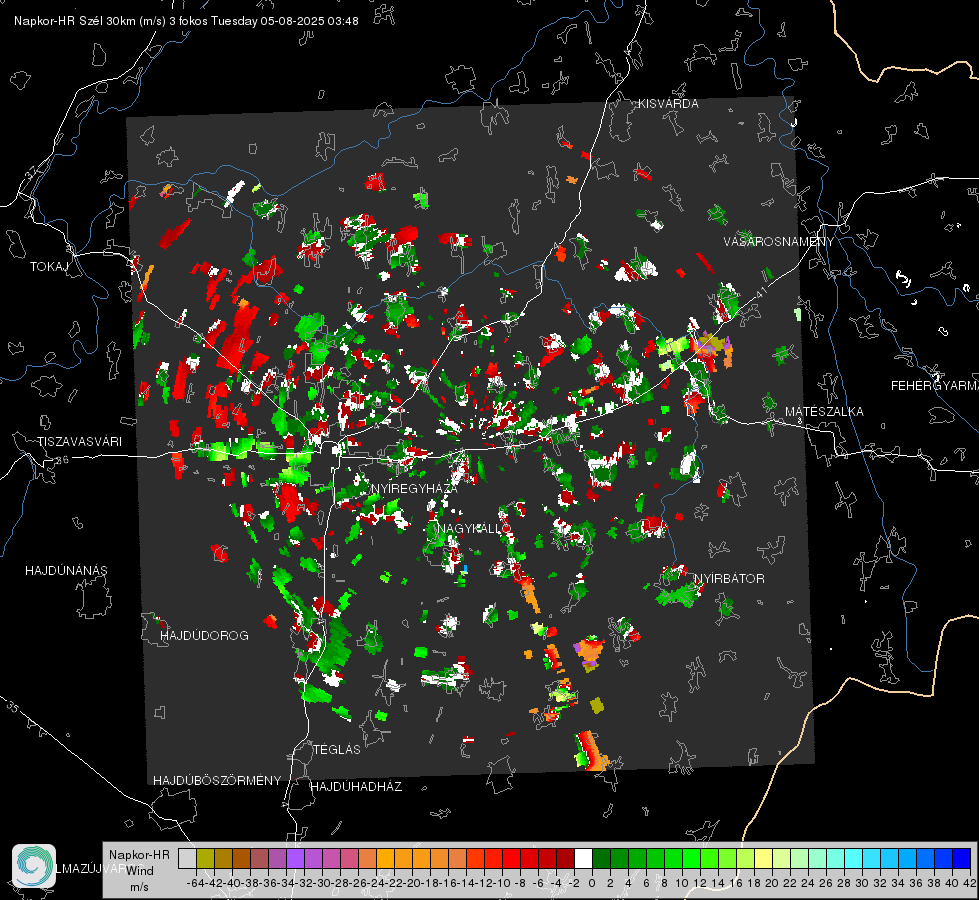The image size is (979, 900).
Task: Select the HAJDÚBÖSZÖRMÉNY label
Action: (x=217, y=781)
